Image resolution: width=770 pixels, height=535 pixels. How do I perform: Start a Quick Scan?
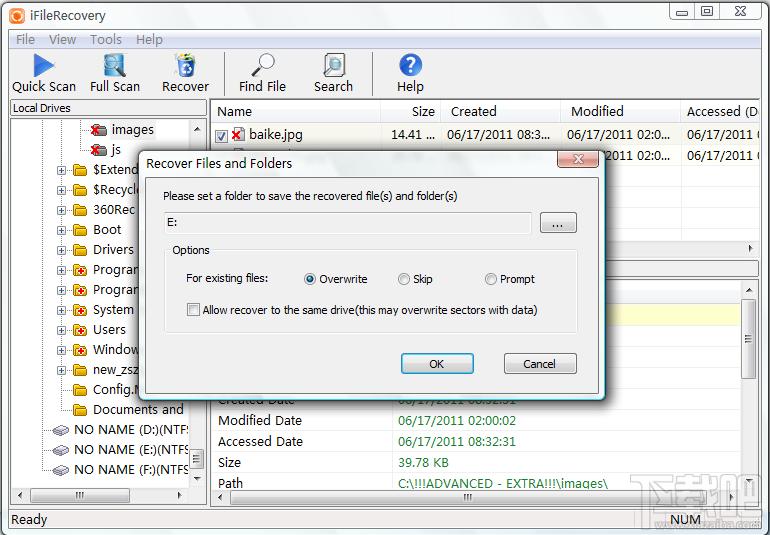(x=44, y=73)
